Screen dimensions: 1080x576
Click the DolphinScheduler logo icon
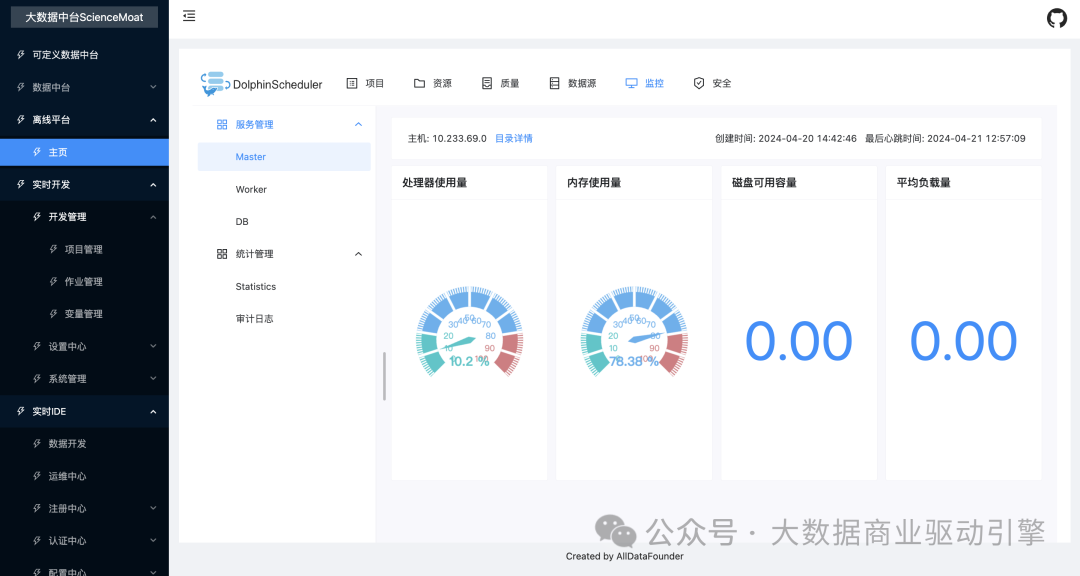click(x=213, y=84)
